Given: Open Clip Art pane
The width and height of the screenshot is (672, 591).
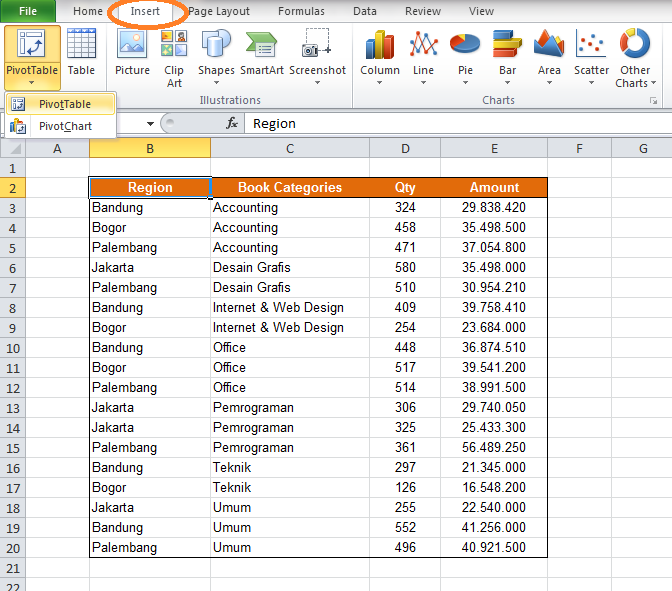Looking at the screenshot, I should point(174,58).
